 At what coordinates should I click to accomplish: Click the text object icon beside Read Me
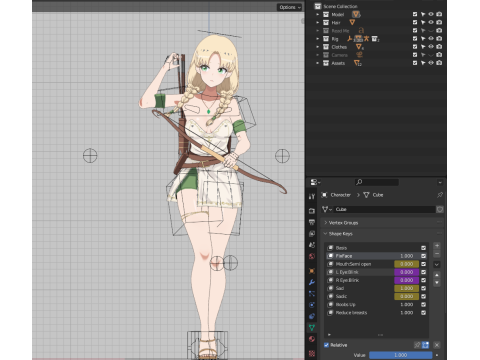tap(361, 30)
